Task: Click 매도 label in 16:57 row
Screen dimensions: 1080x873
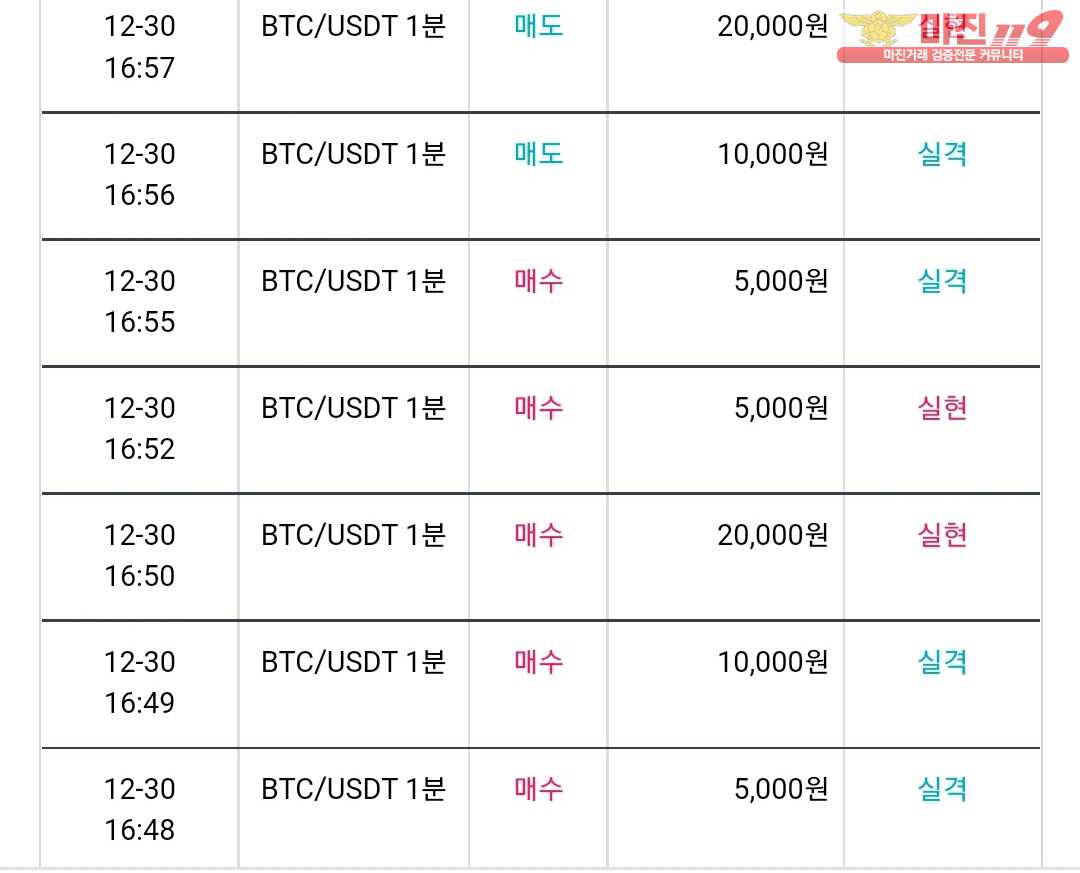Action: click(x=539, y=26)
